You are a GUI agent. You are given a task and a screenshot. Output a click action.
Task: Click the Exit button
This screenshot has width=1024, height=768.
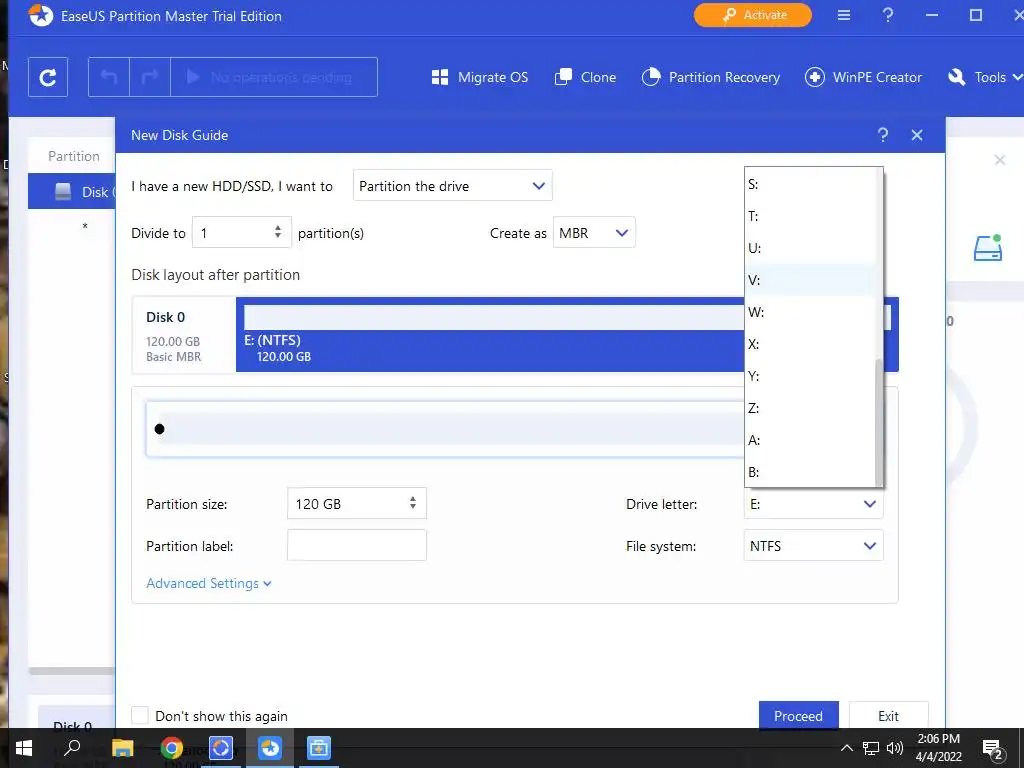pos(888,715)
